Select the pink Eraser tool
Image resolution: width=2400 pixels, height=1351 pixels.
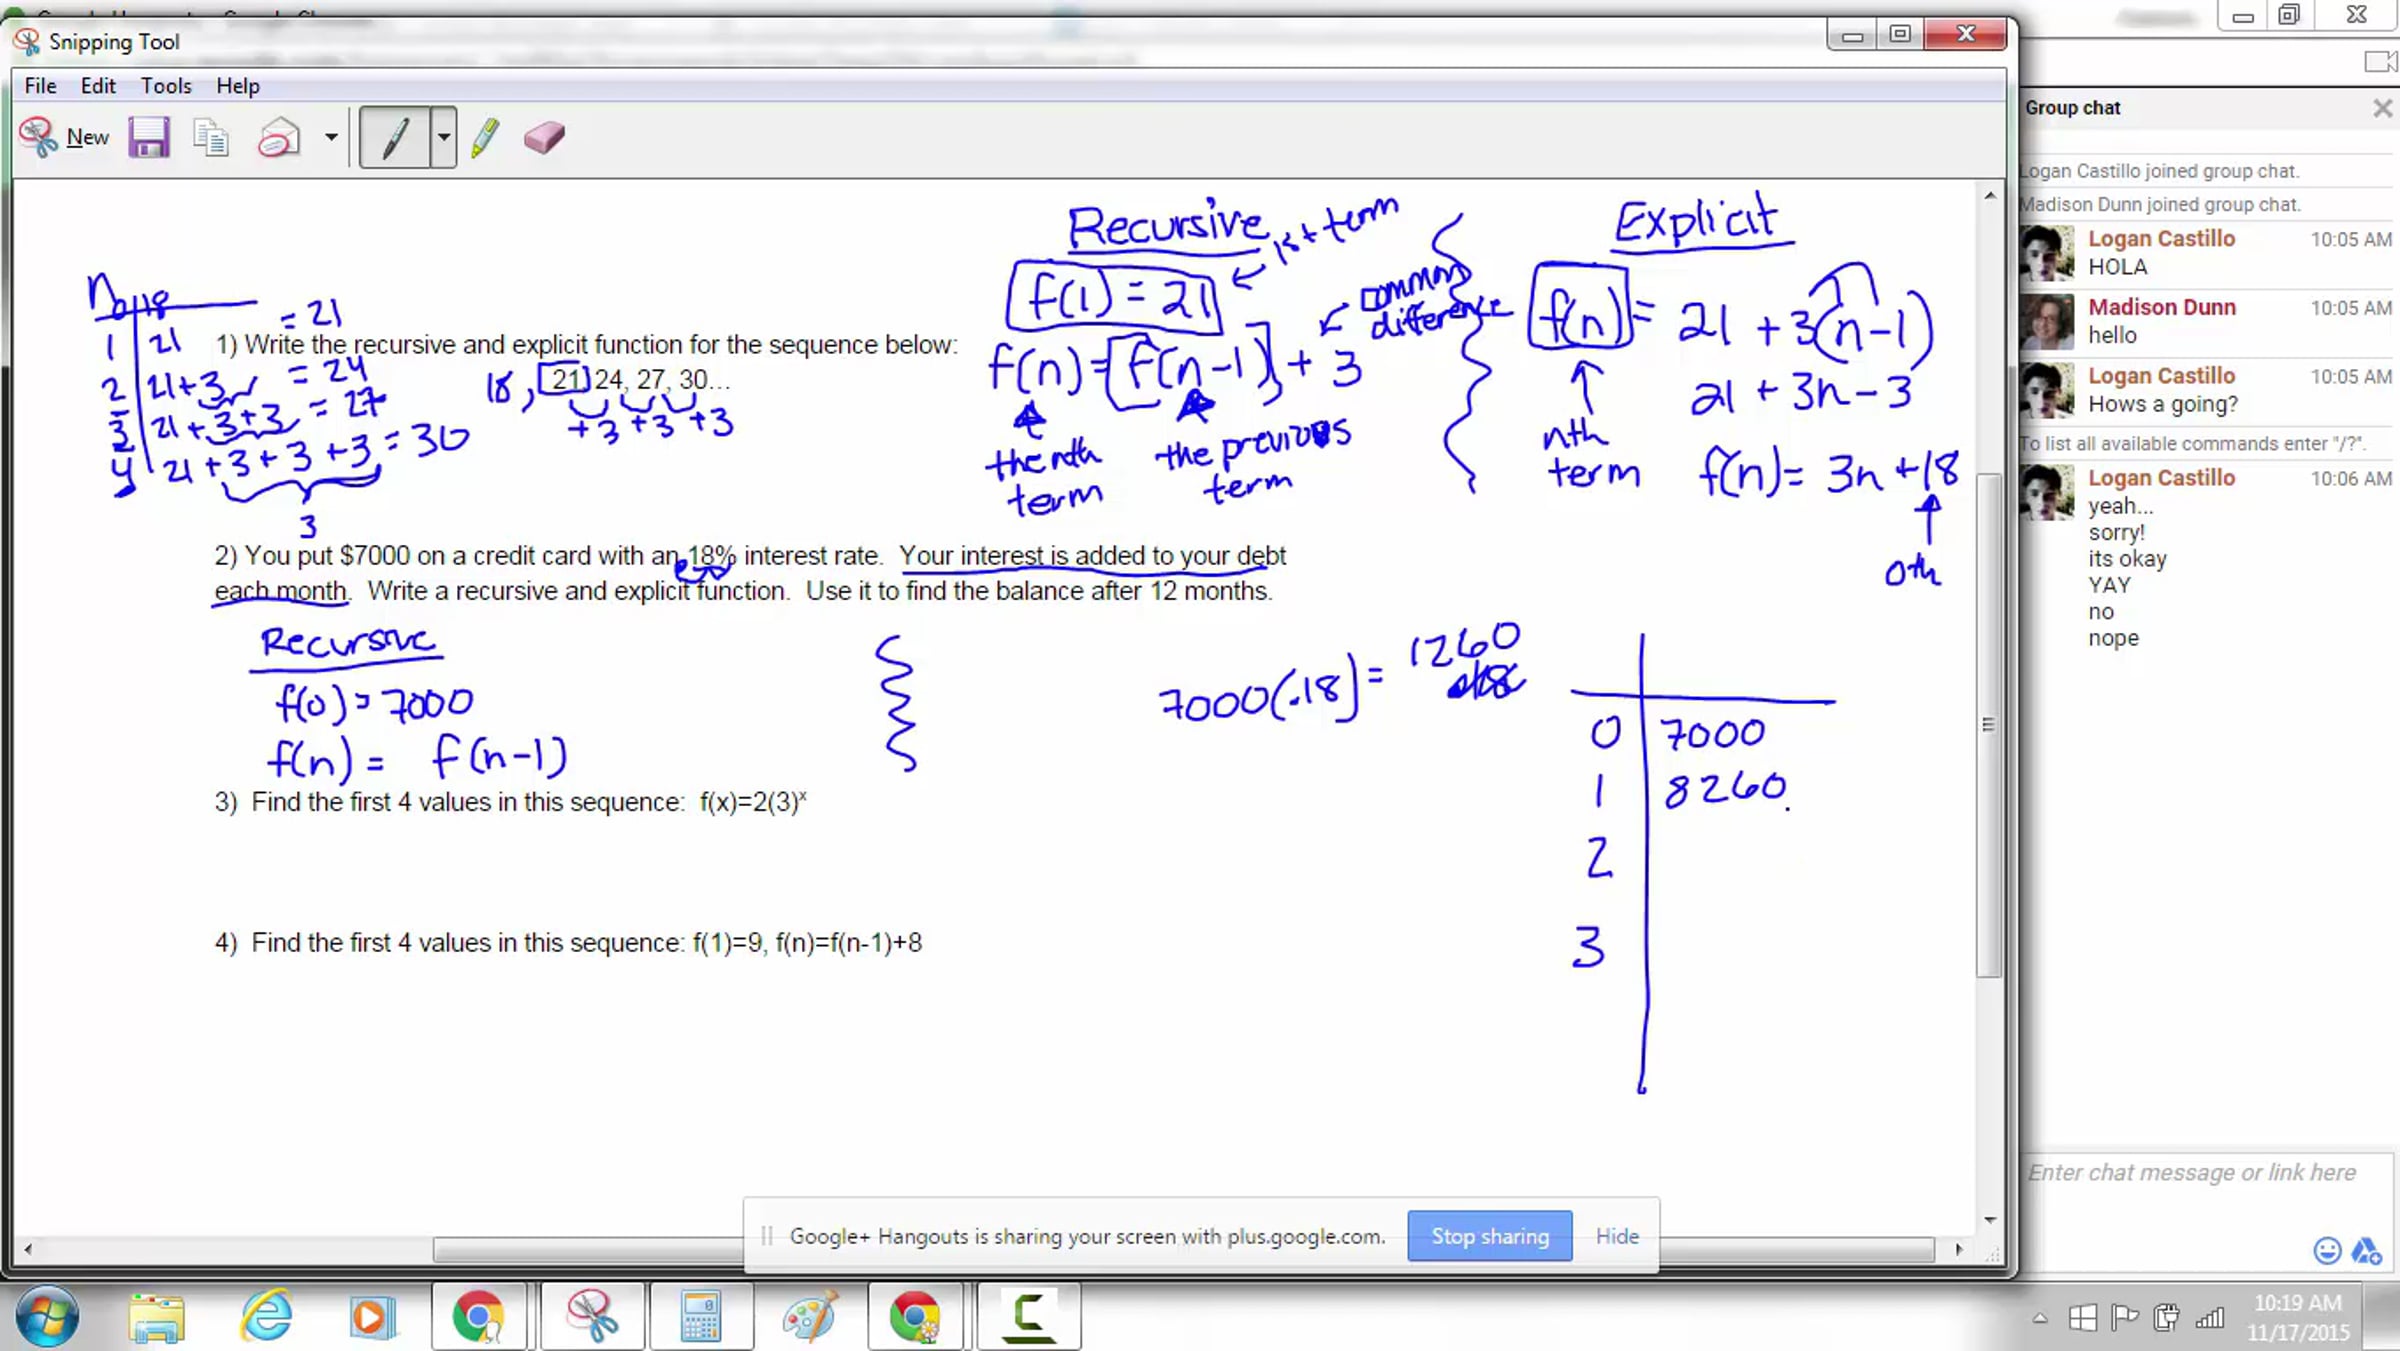544,137
